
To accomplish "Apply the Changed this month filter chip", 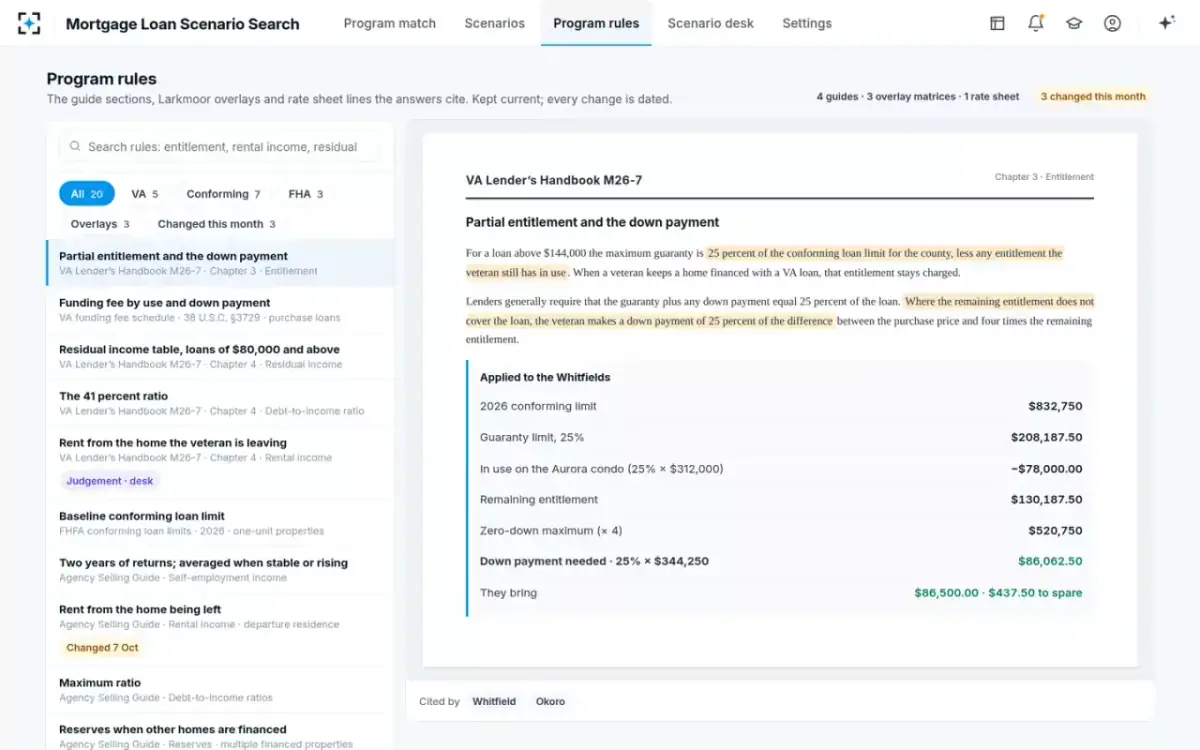I will point(216,224).
